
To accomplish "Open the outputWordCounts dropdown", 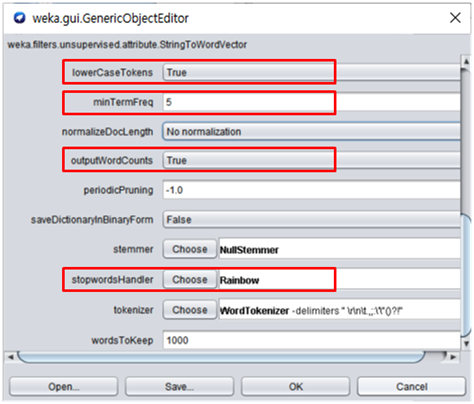I will 312,161.
